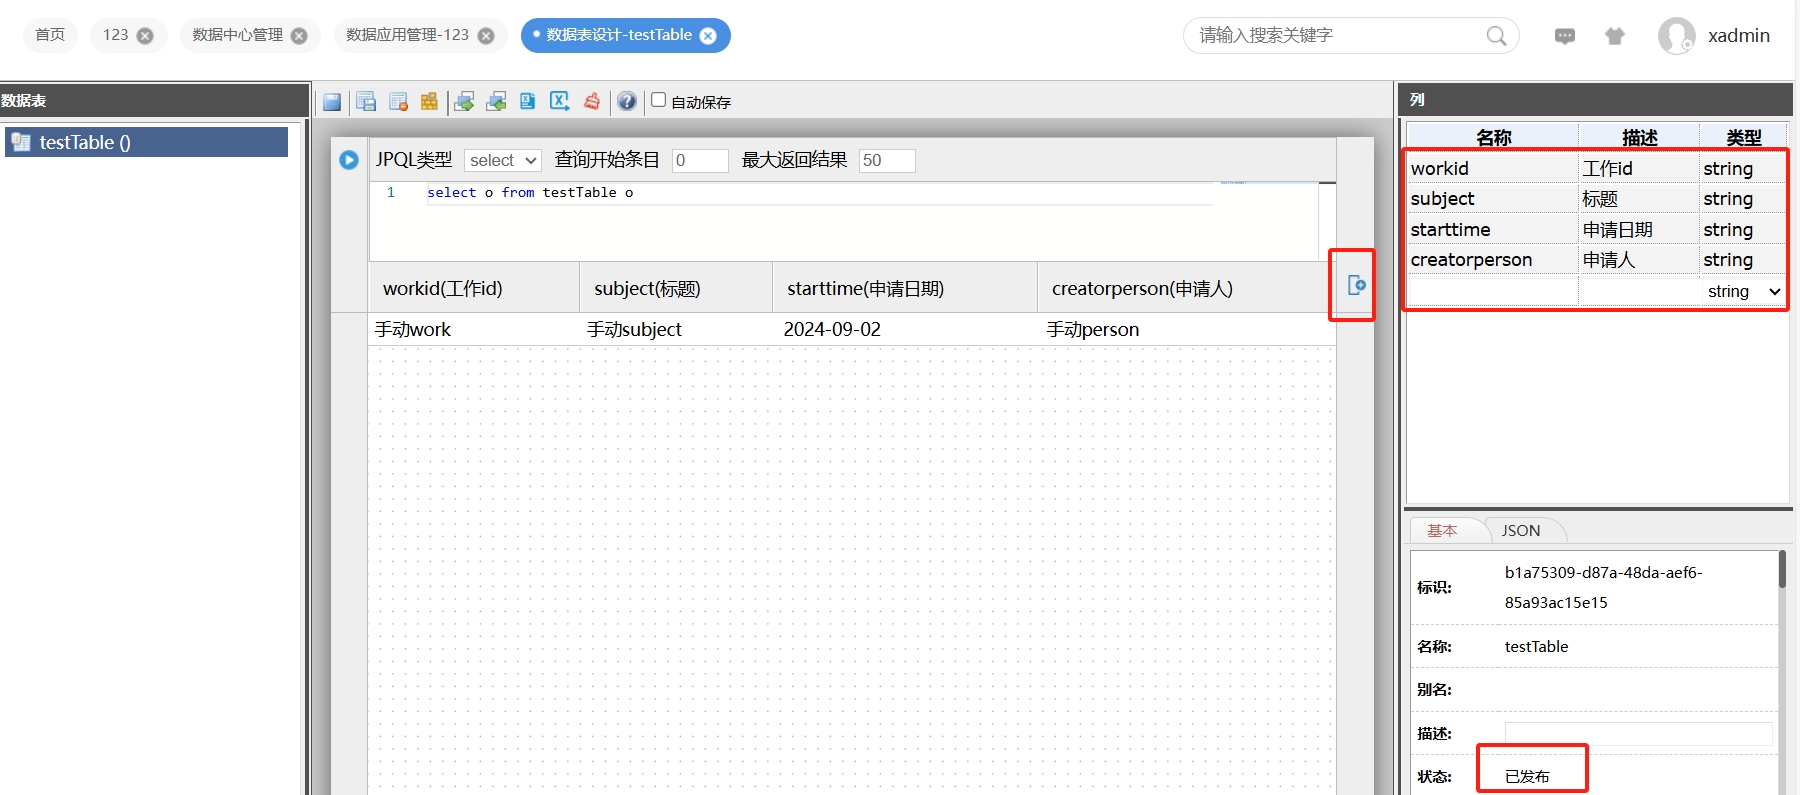Toggle the 自动保存 checkbox
Image resolution: width=1800 pixels, height=795 pixels.
[659, 100]
